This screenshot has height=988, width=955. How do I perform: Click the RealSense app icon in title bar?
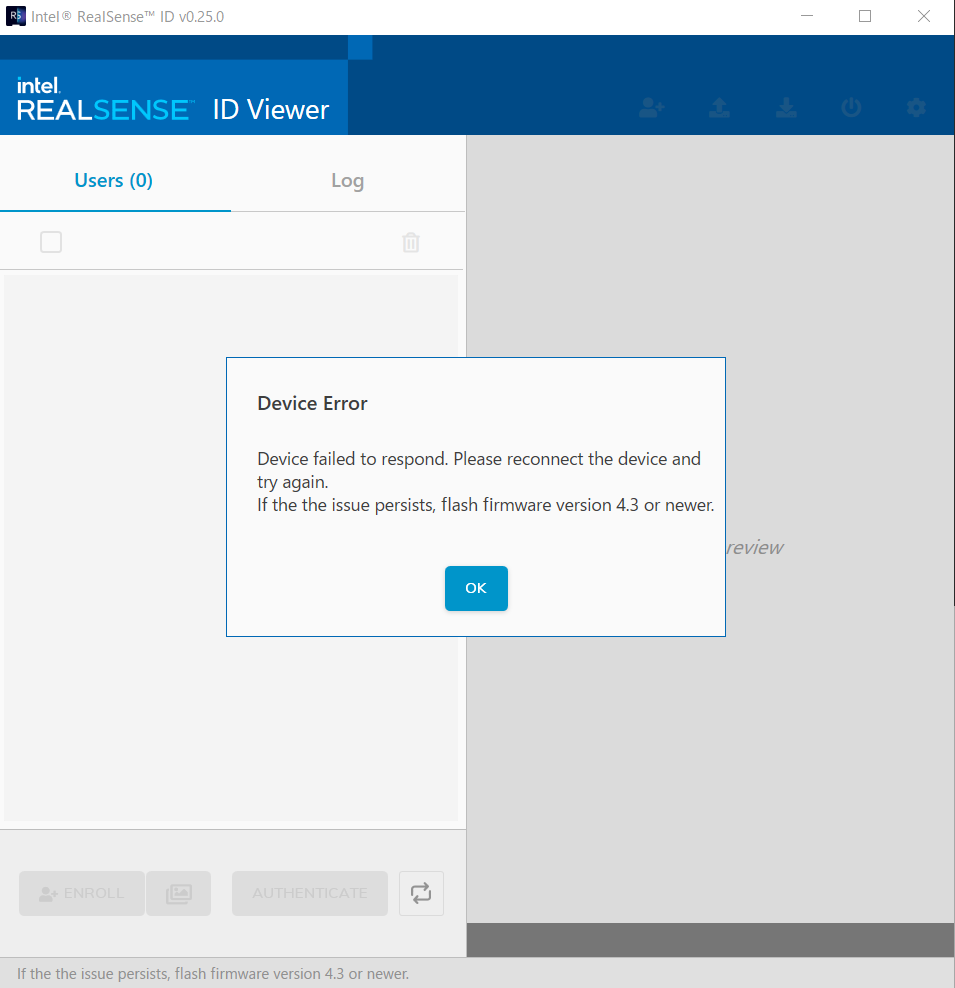click(x=16, y=16)
